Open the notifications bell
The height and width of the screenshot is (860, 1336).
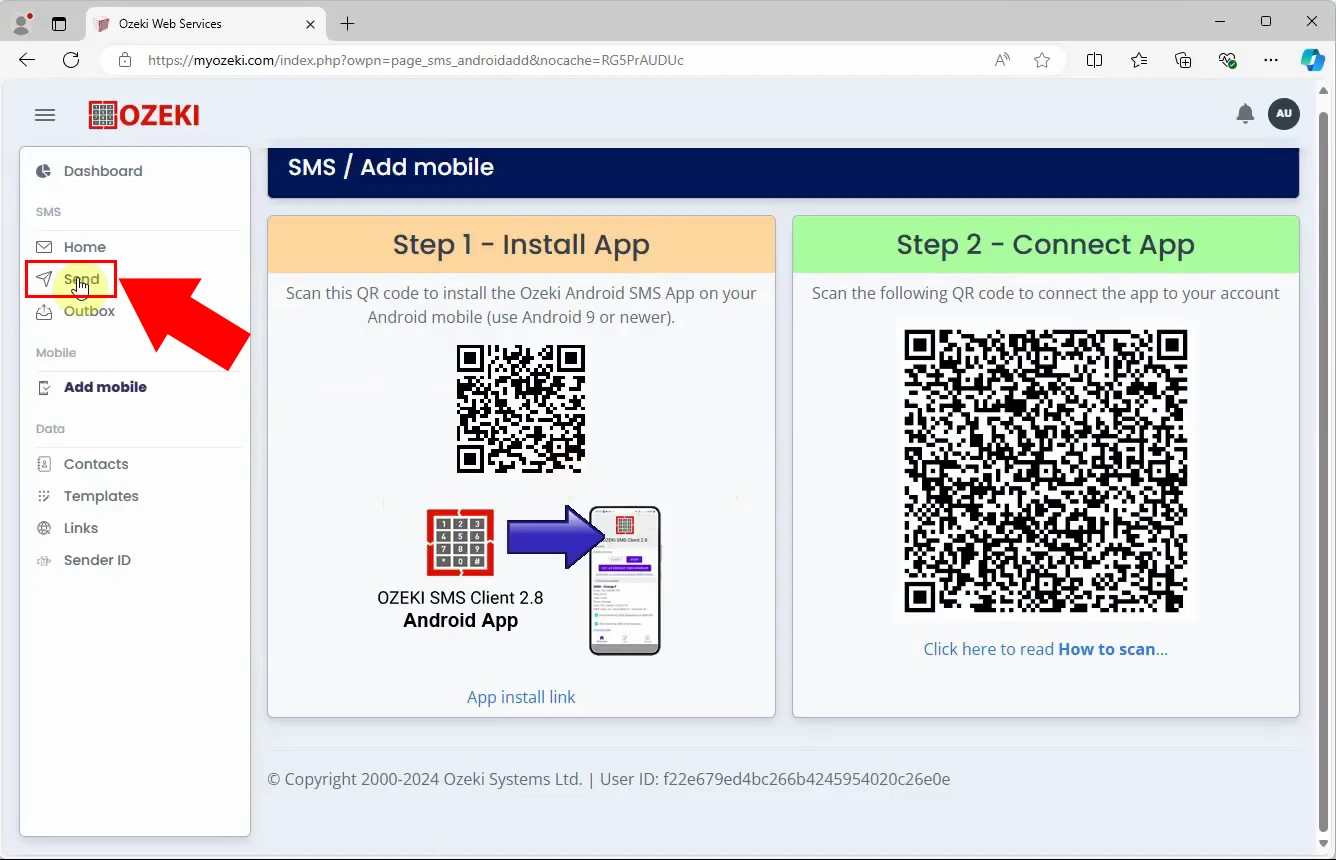[x=1245, y=114]
